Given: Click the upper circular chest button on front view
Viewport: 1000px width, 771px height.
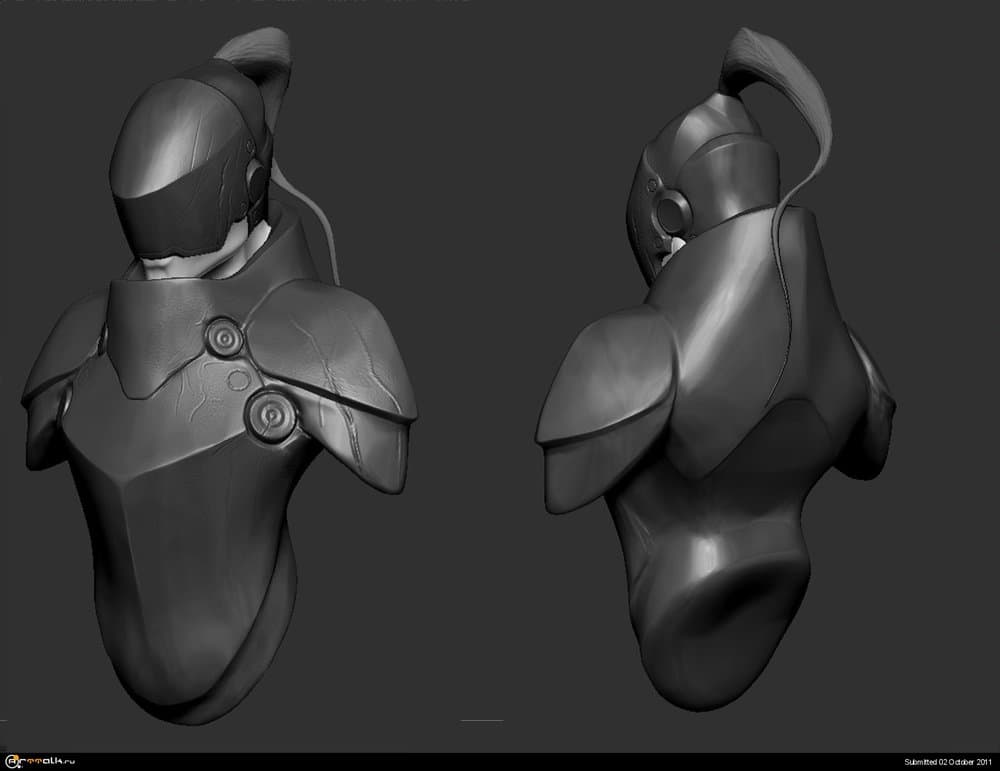Looking at the screenshot, I should [226, 342].
